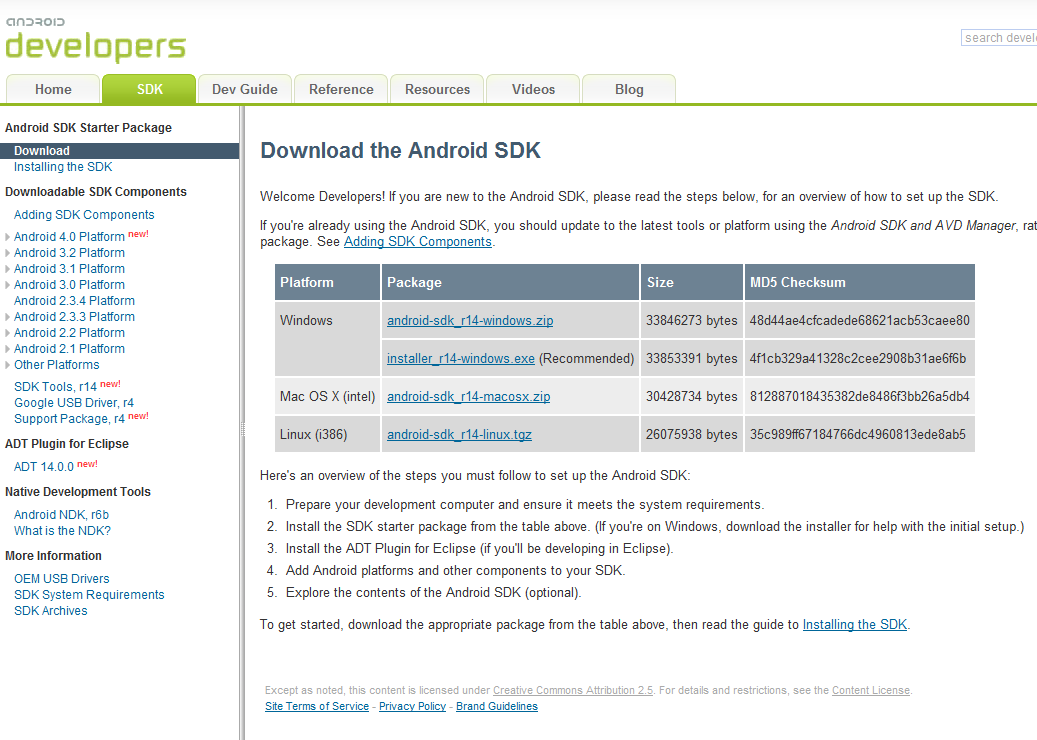Expand the Android 3.1 Platform arrow
The height and width of the screenshot is (740, 1037).
pos(7,268)
